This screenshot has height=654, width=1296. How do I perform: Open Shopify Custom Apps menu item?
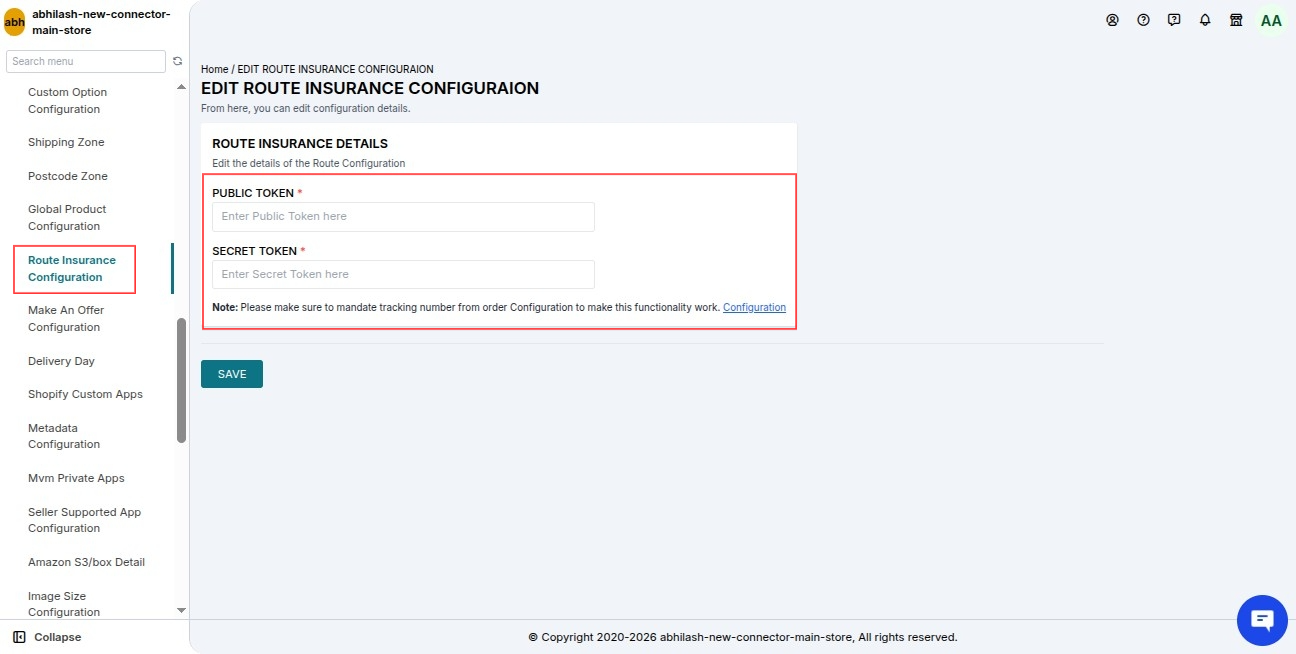(x=85, y=394)
